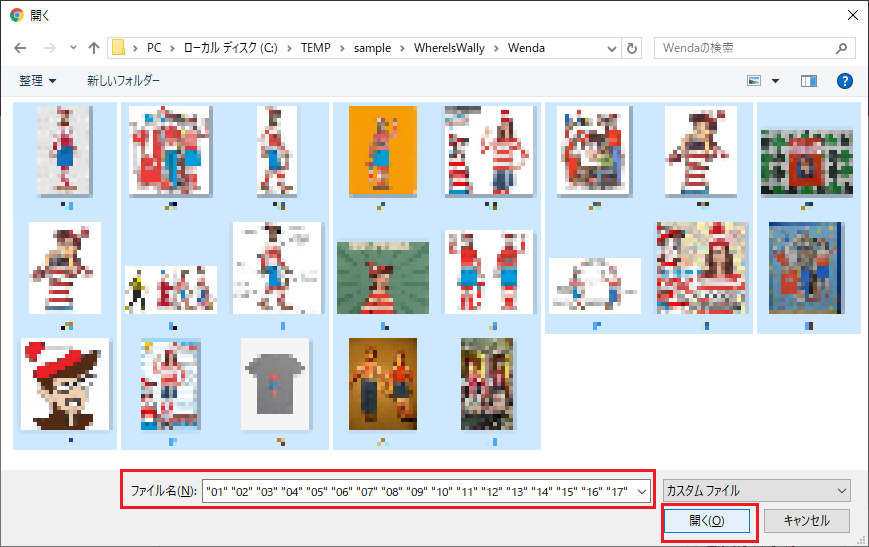Select the blue book cover thumbnail
The height and width of the screenshot is (547, 869).
pos(807,268)
